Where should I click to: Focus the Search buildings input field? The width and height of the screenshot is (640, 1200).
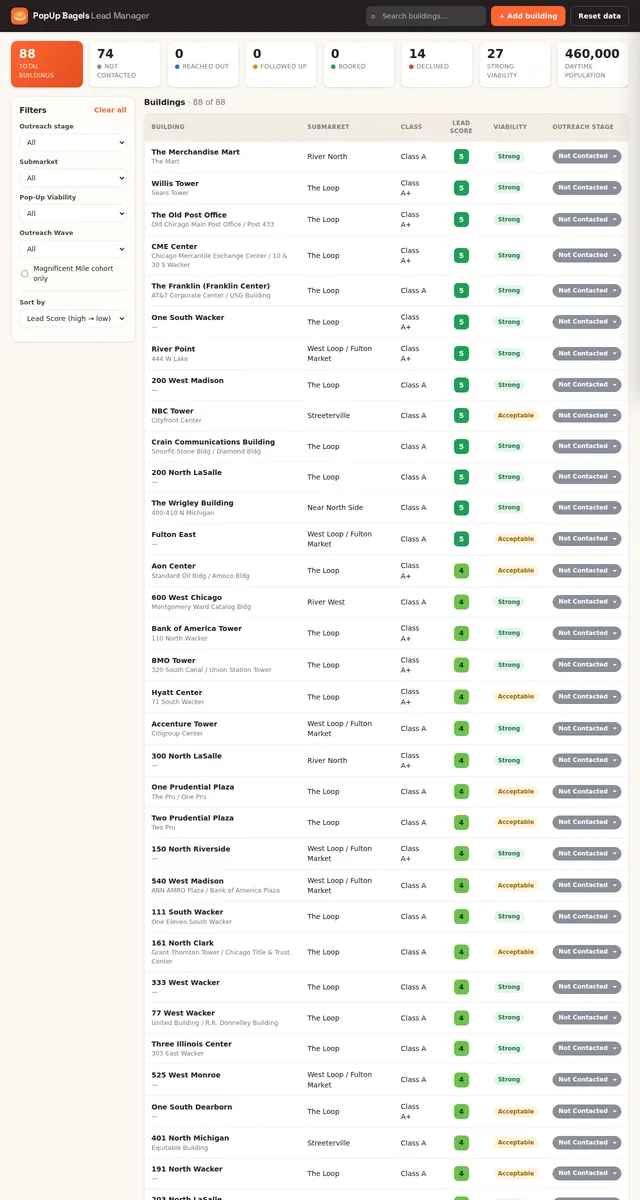tap(426, 16)
